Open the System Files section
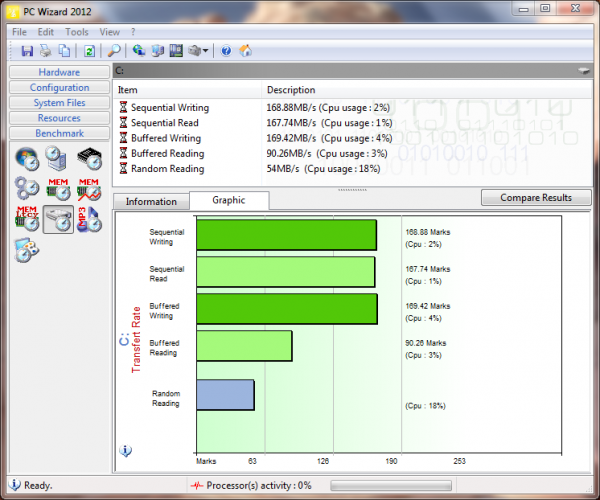 59,103
